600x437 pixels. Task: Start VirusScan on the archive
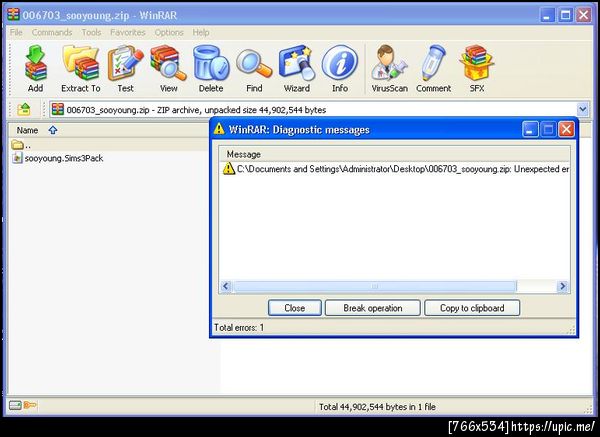point(389,63)
